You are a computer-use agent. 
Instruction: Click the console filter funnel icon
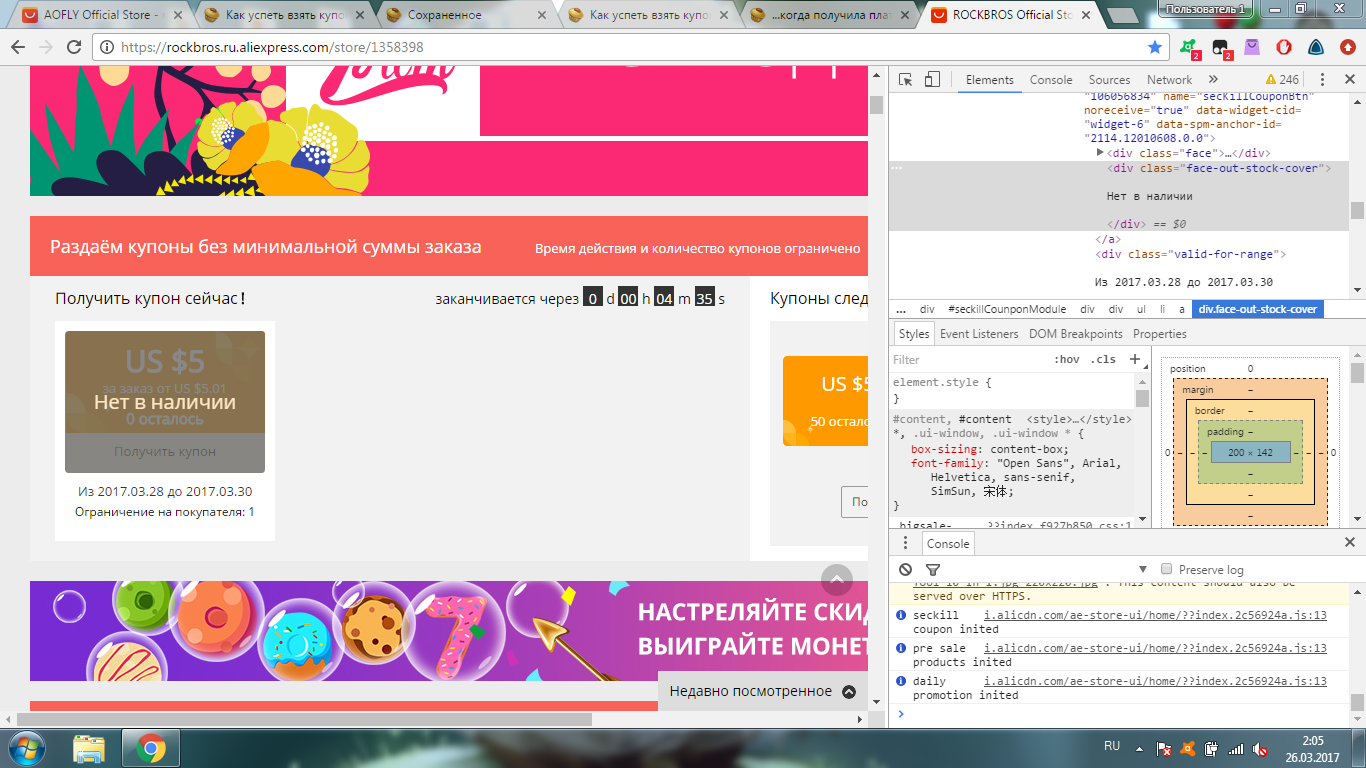tap(933, 570)
